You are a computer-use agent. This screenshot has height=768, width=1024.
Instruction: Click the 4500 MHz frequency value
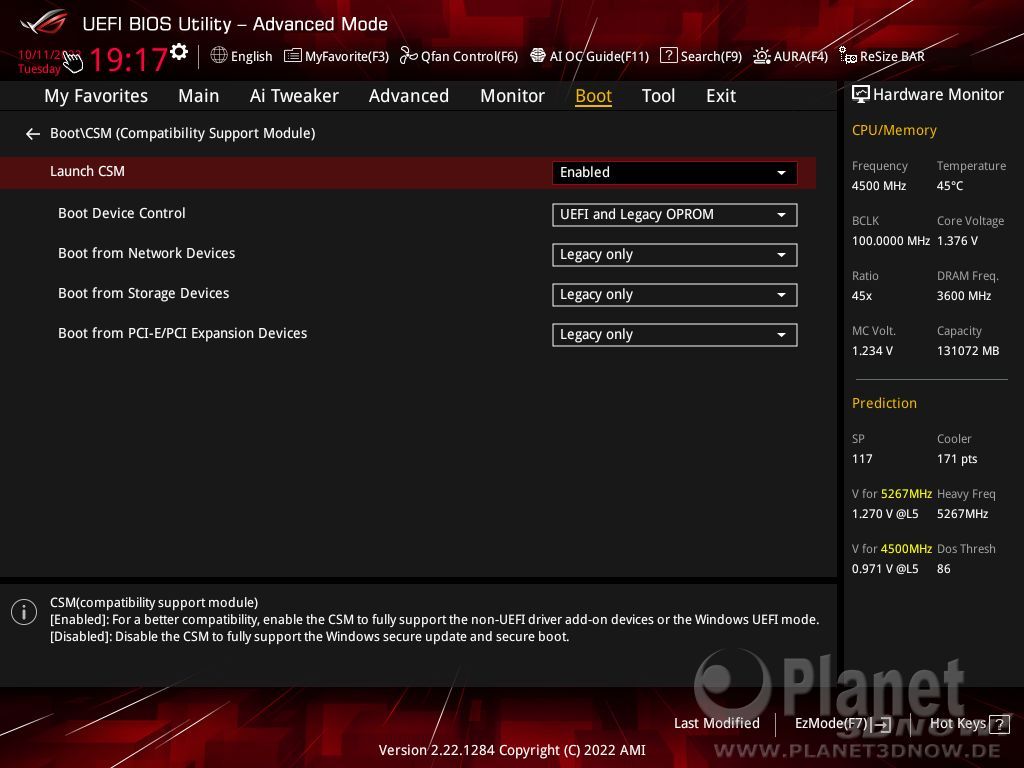tap(879, 185)
